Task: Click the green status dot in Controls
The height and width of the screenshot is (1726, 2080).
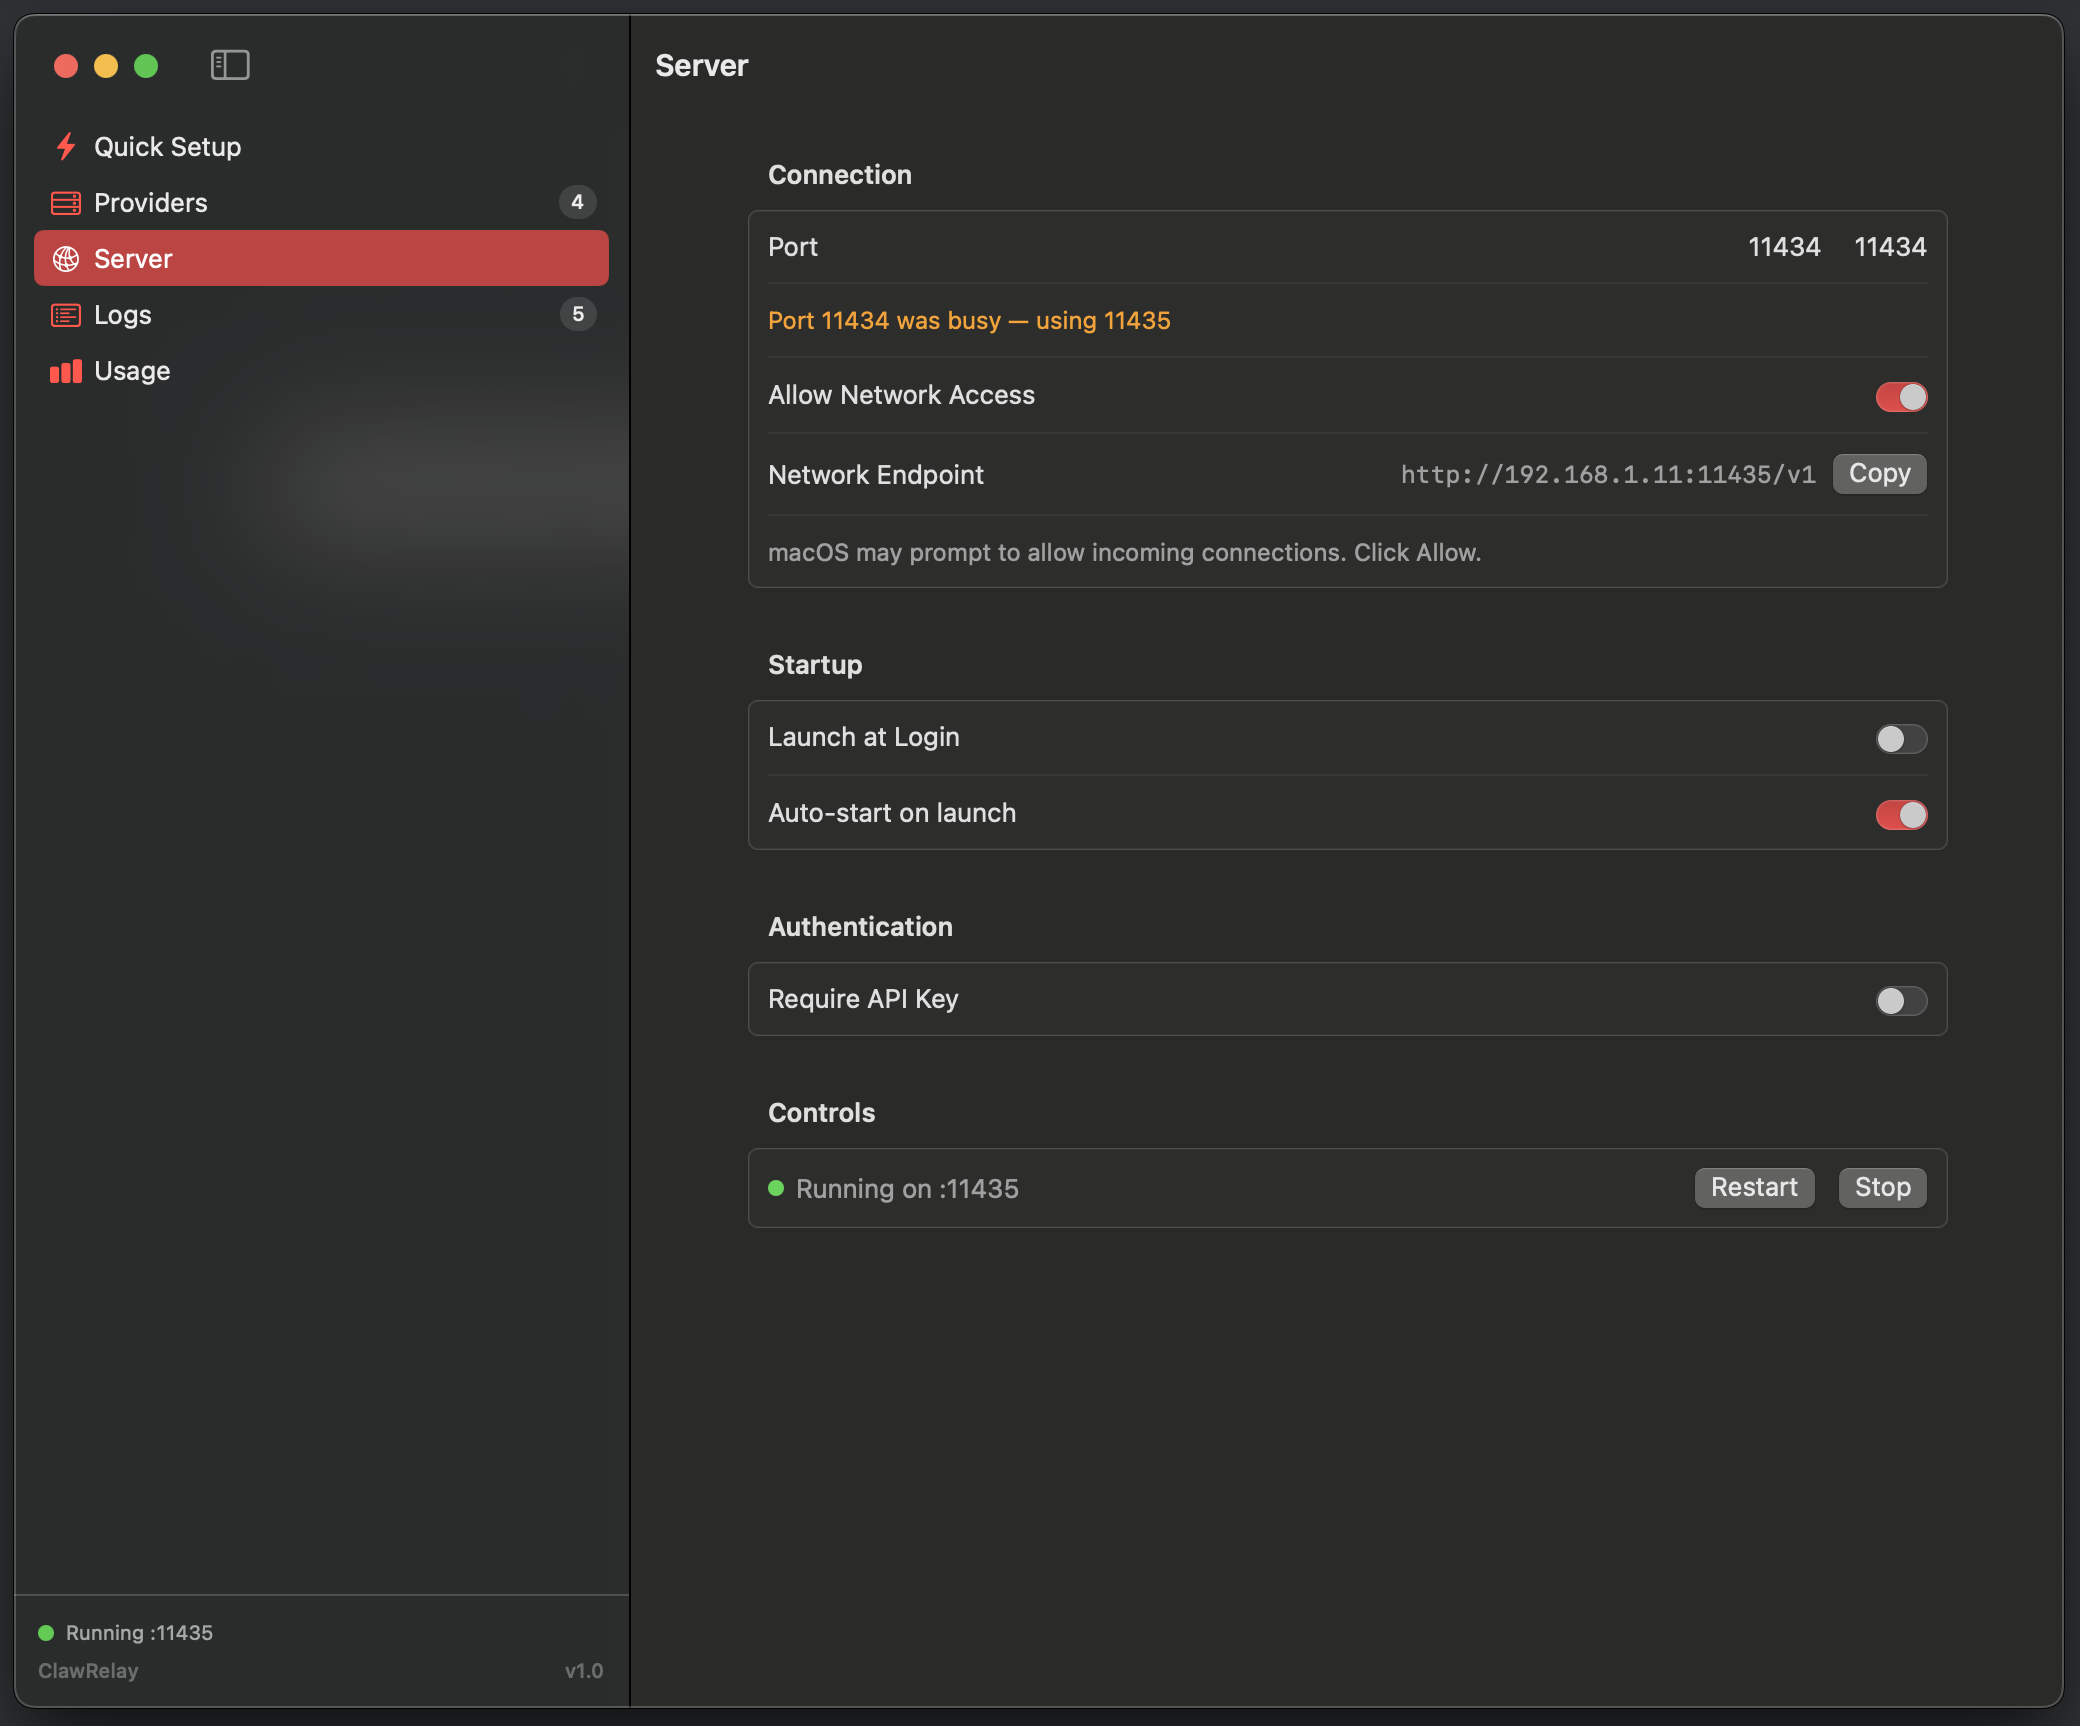Action: [x=776, y=1188]
